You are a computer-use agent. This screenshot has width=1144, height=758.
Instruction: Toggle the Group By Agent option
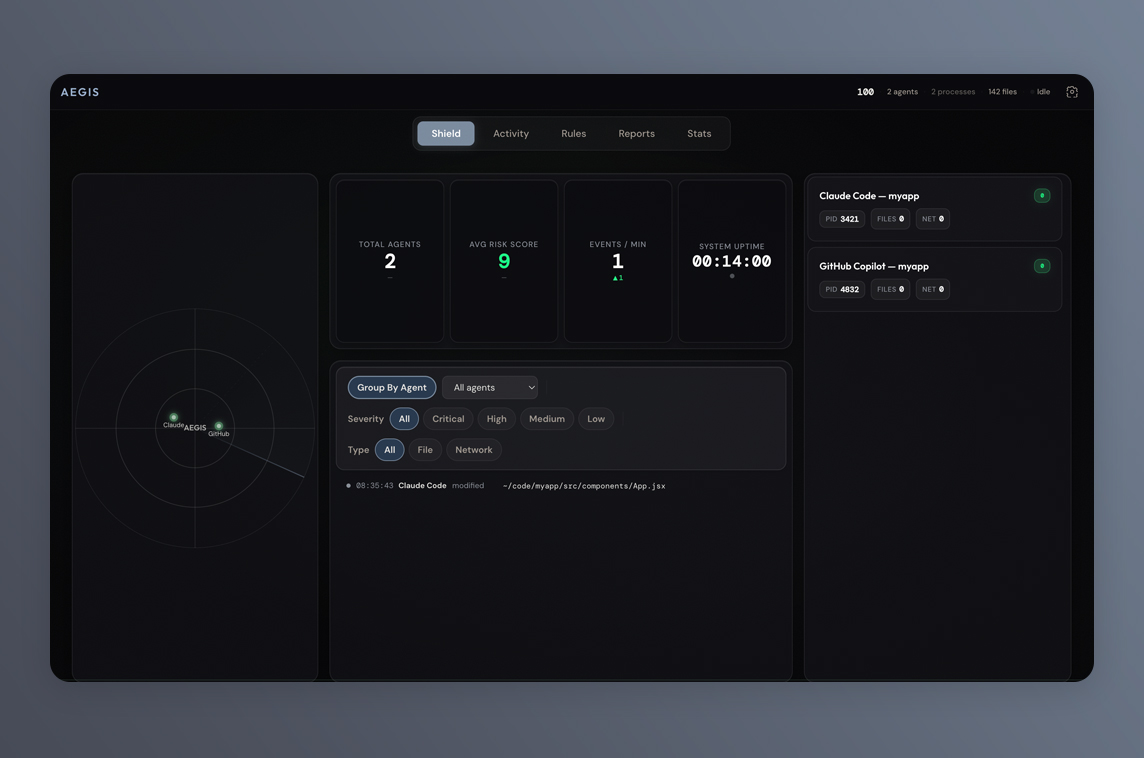pos(392,387)
